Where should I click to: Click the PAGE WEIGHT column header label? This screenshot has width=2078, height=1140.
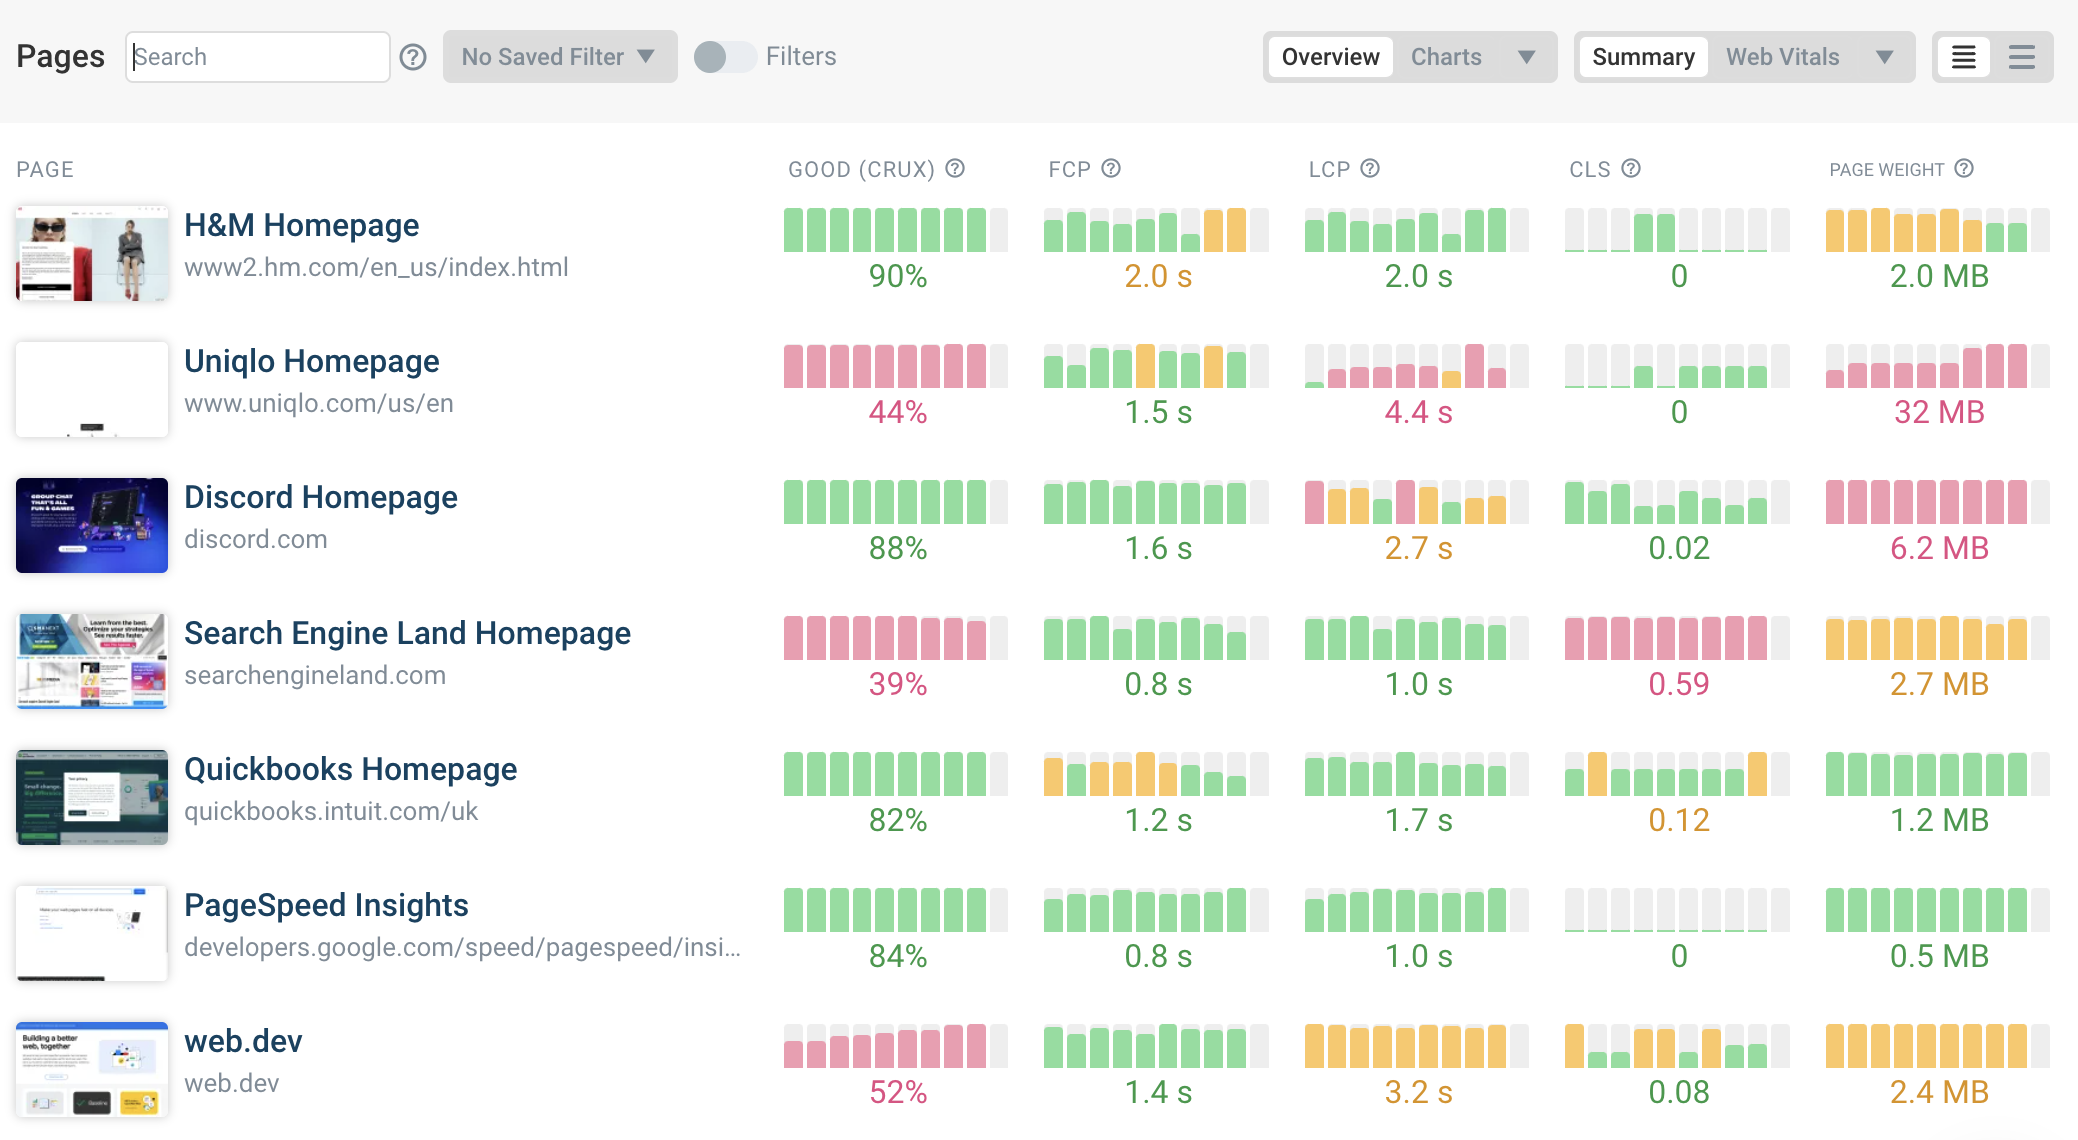(1886, 170)
